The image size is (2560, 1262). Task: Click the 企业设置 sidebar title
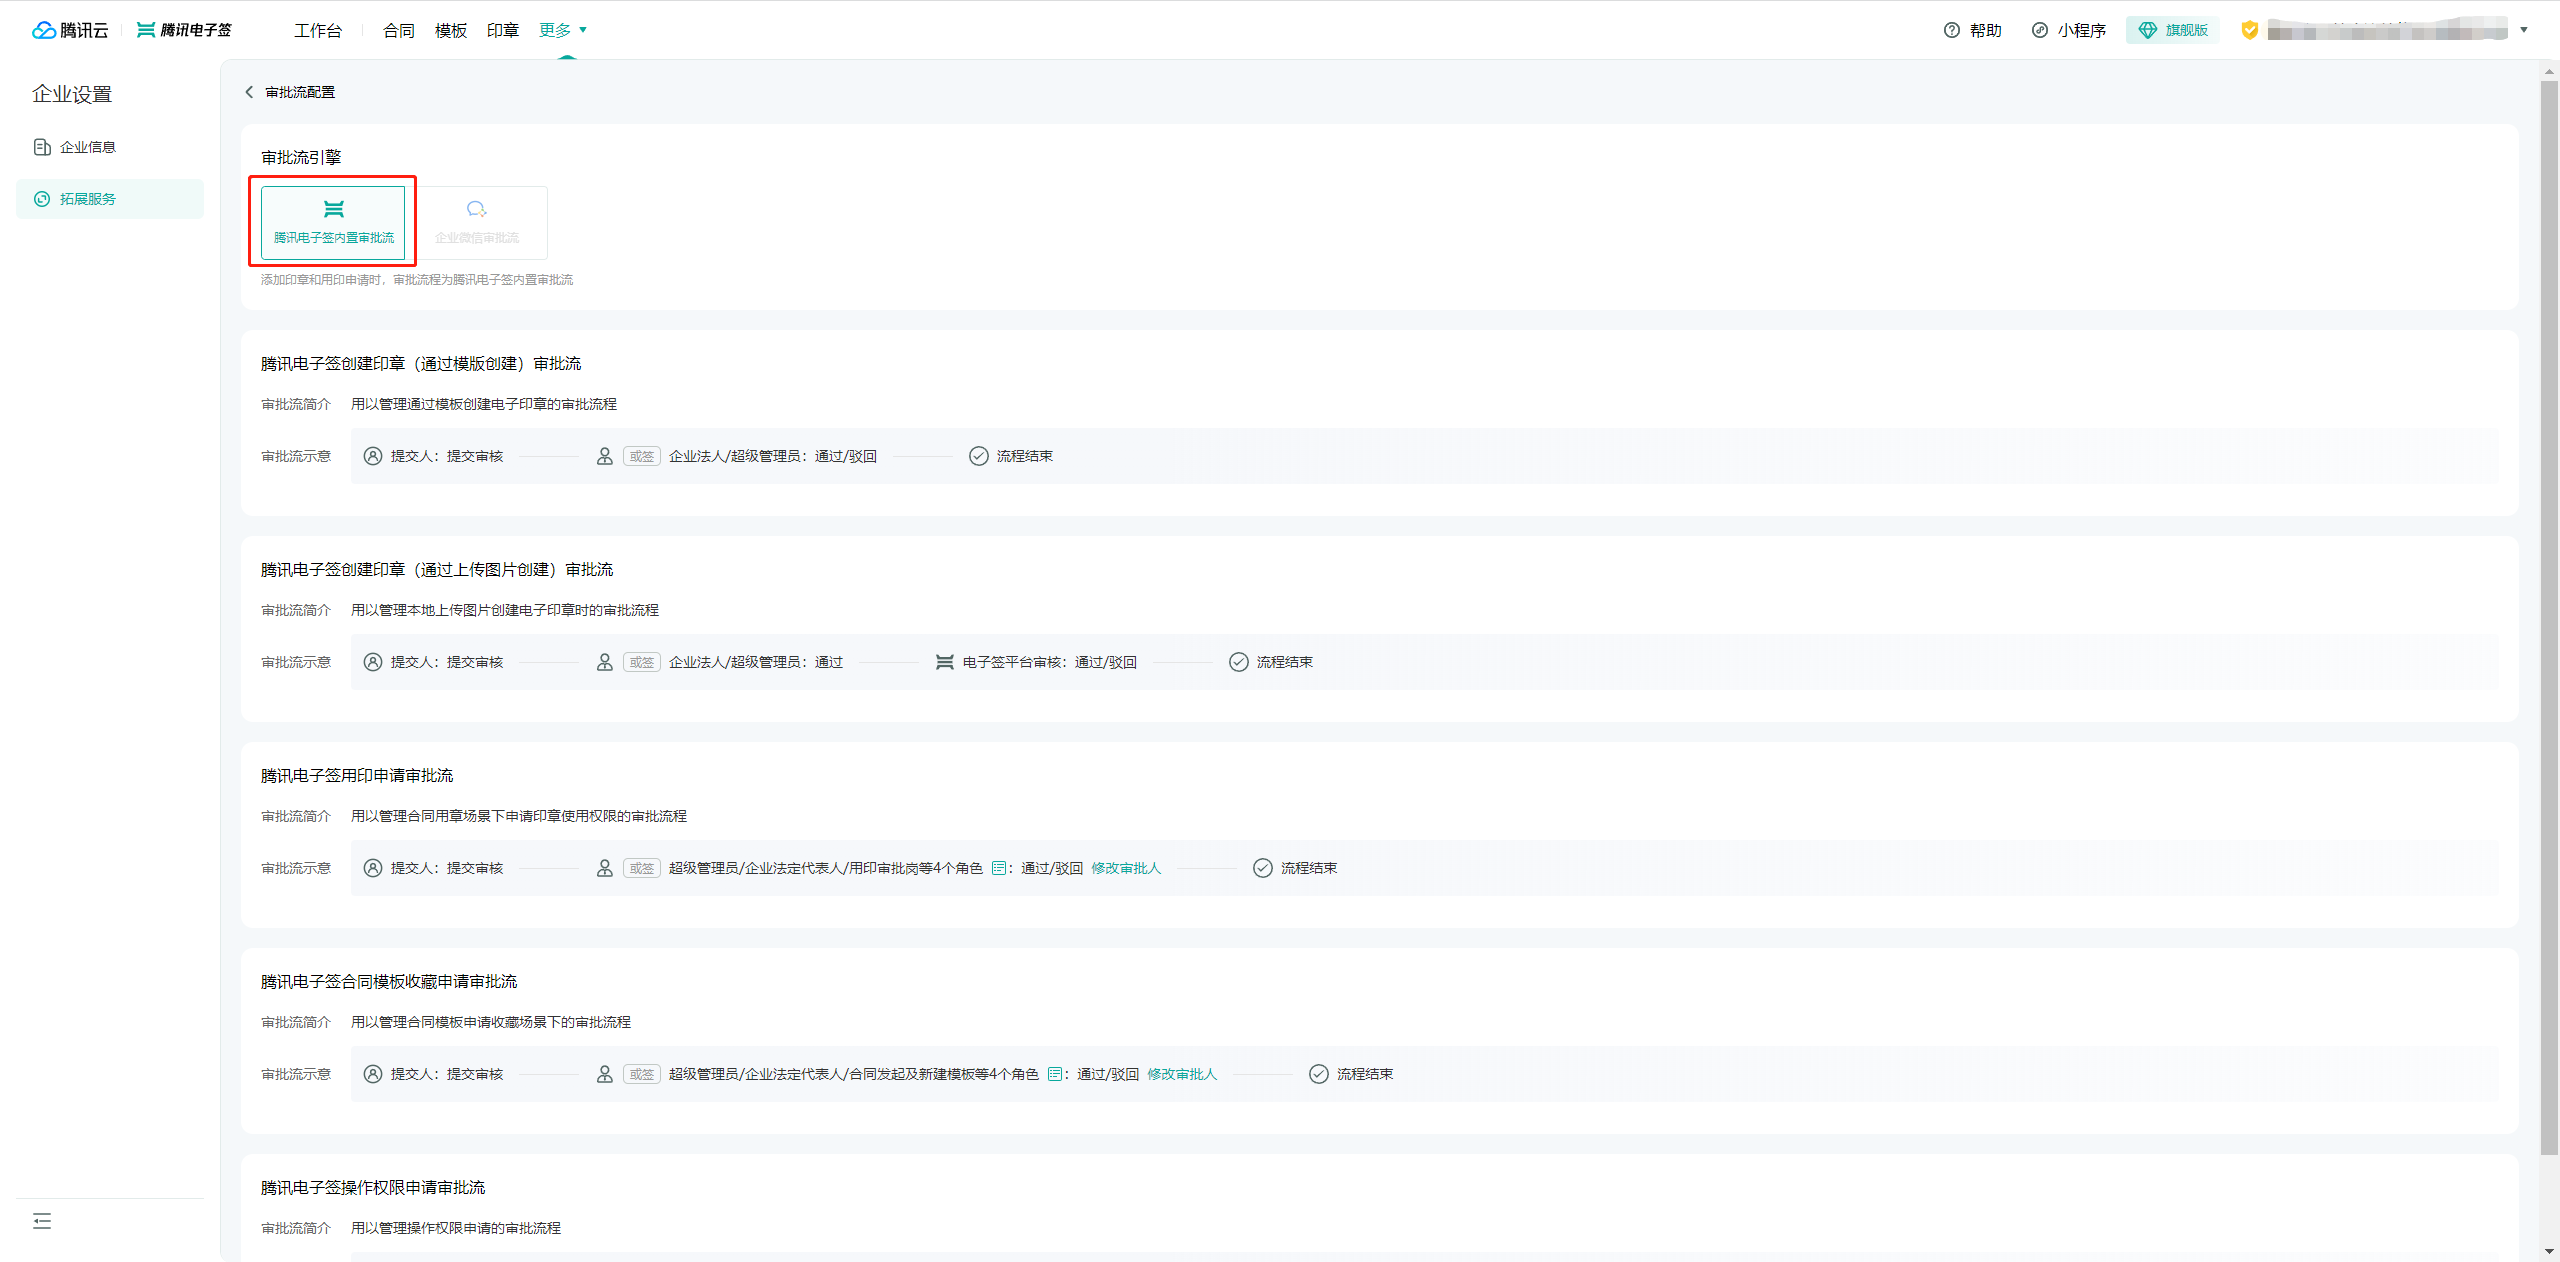[72, 94]
